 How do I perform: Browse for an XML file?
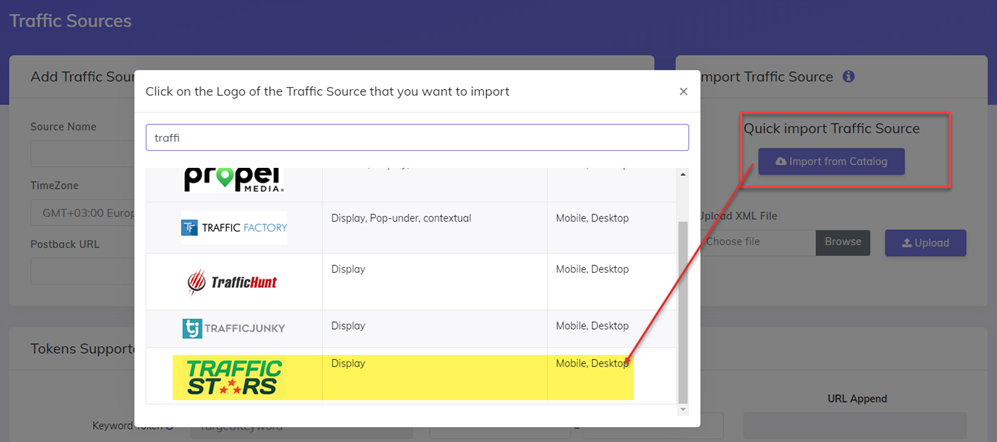tap(842, 242)
